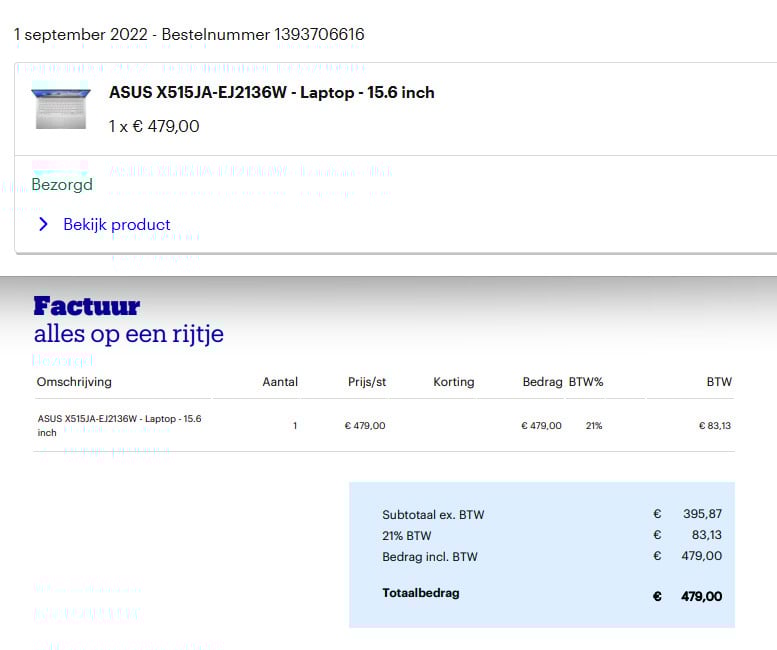Click the 'BTW%' column header
The image size is (777, 650).
click(x=586, y=382)
